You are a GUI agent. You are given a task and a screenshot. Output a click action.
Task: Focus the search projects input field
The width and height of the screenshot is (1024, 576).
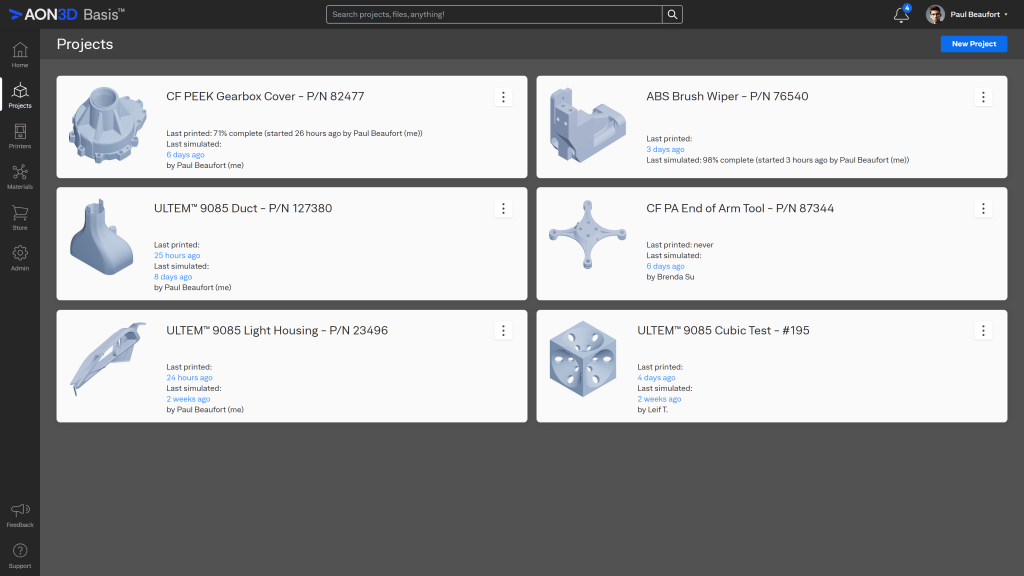pyautogui.click(x=494, y=14)
